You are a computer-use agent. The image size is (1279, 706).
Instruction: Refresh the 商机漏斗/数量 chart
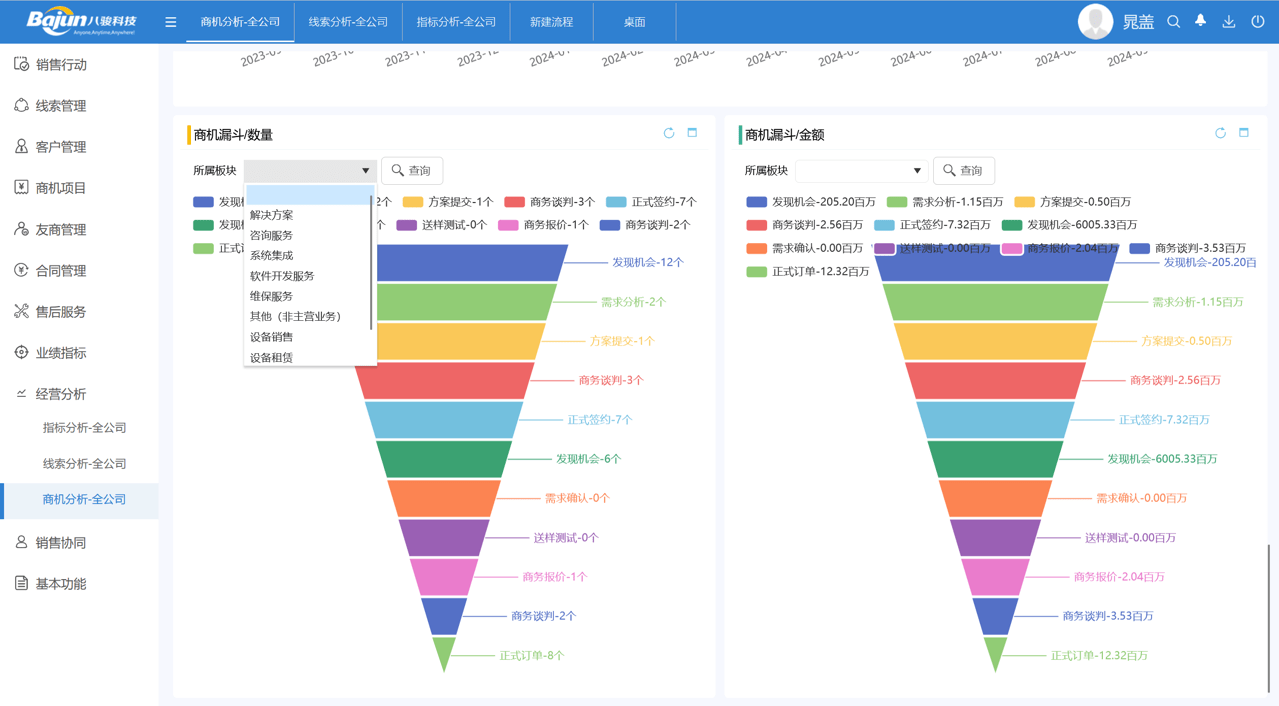click(x=669, y=133)
